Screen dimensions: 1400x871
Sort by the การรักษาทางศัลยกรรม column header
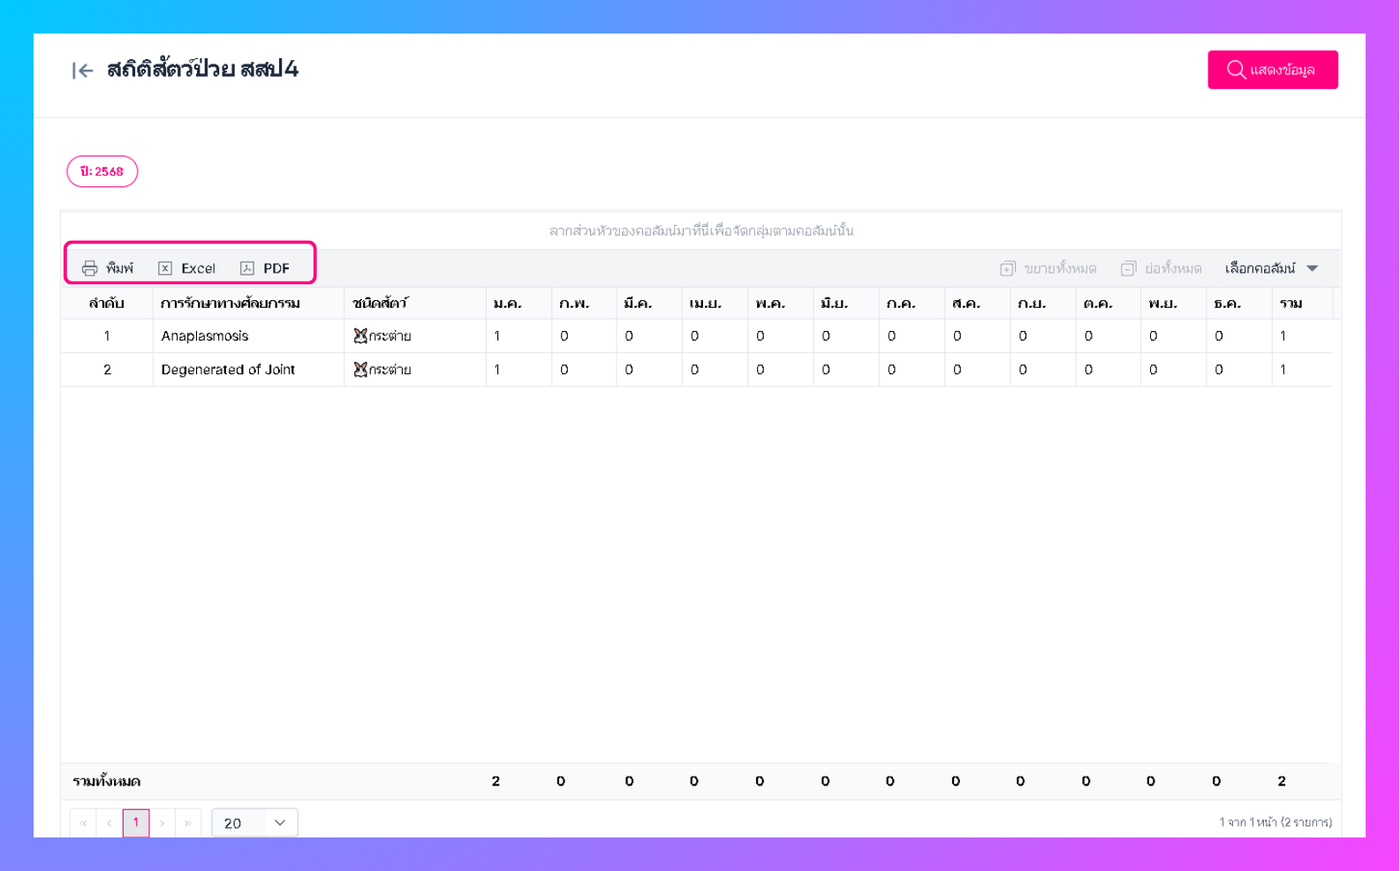pyautogui.click(x=230, y=303)
